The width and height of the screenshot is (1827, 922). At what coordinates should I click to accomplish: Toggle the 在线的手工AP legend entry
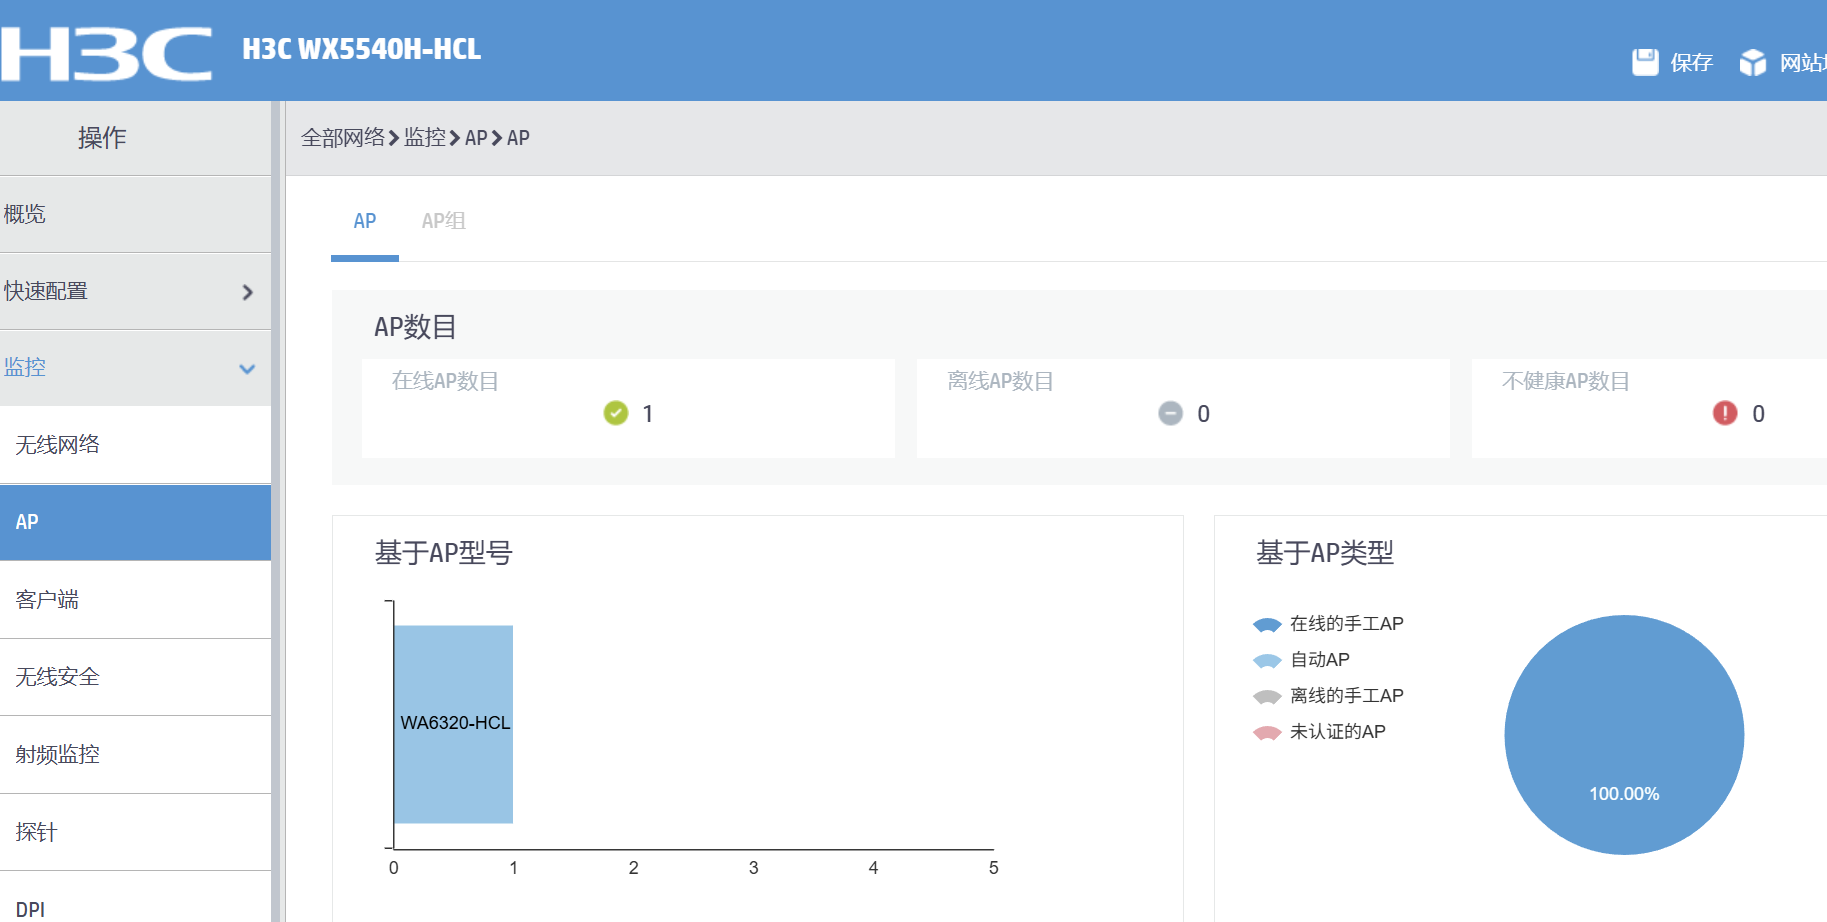[x=1330, y=624]
